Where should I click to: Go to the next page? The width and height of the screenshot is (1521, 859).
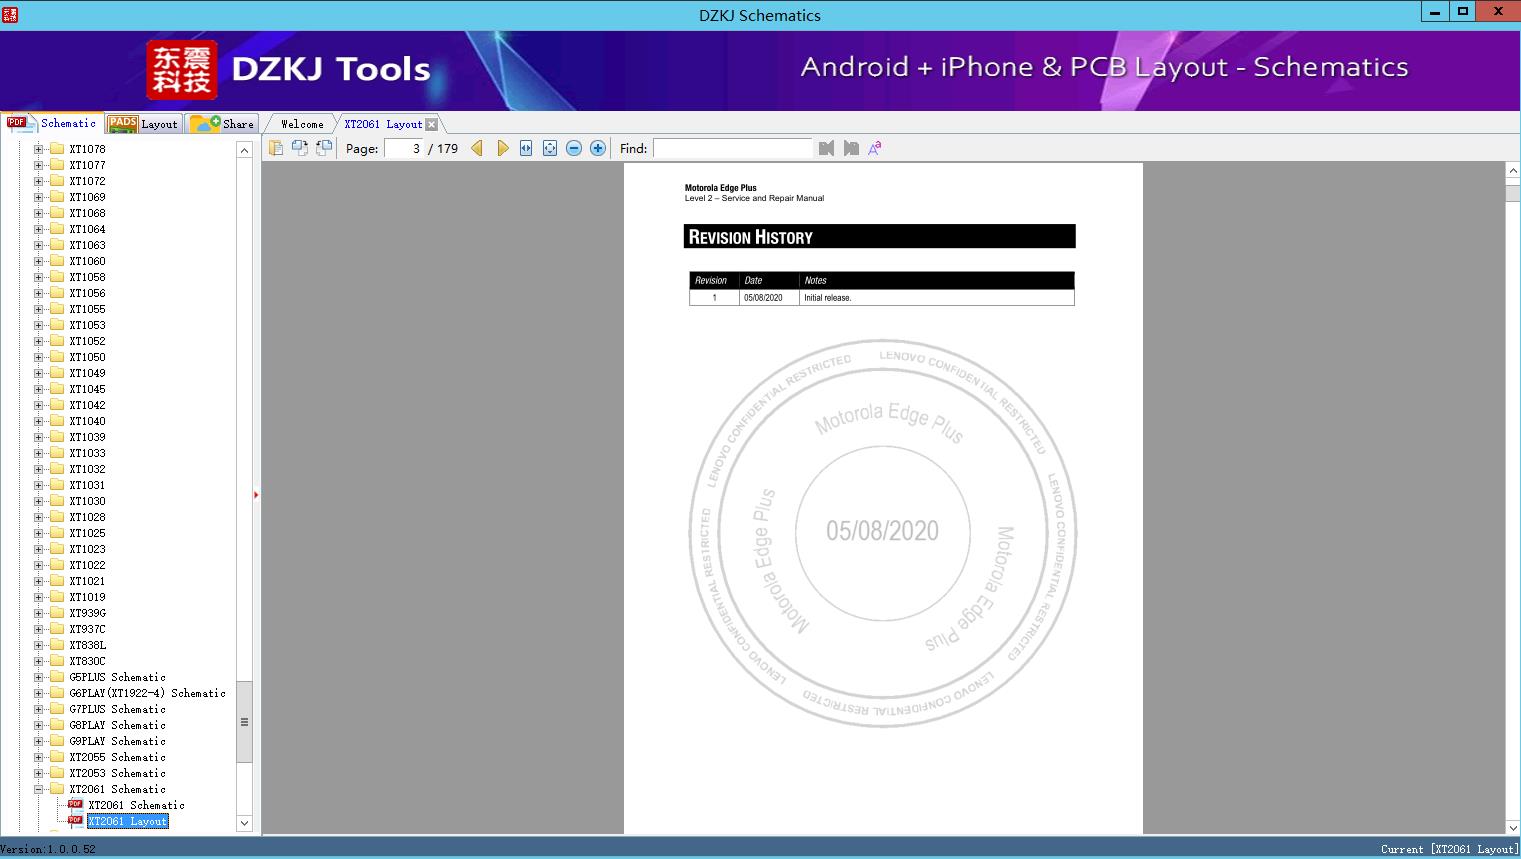click(x=502, y=148)
